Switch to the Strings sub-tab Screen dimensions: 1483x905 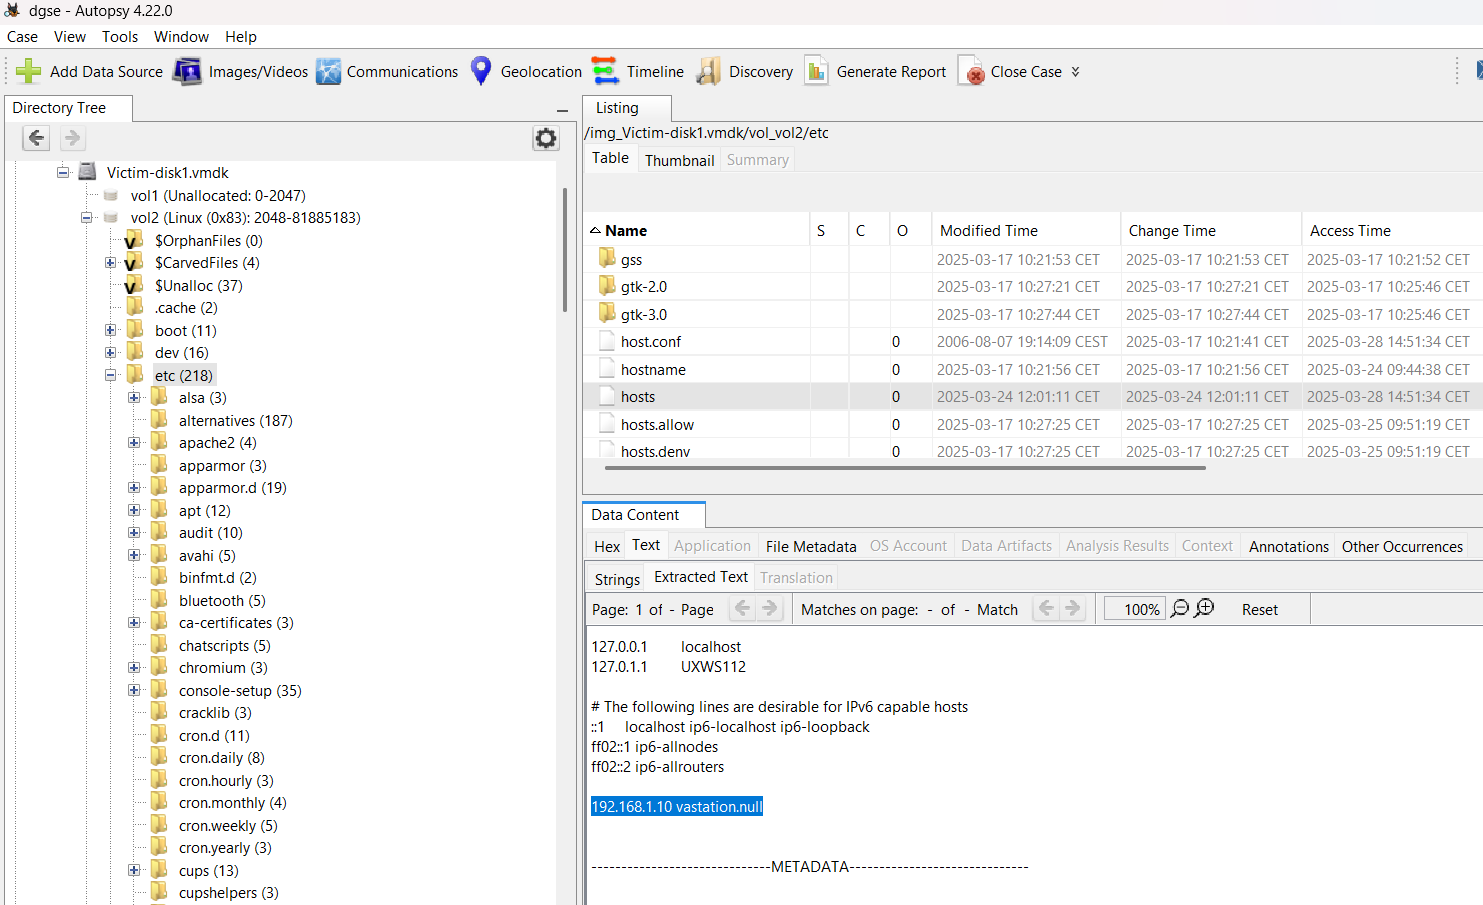click(617, 579)
